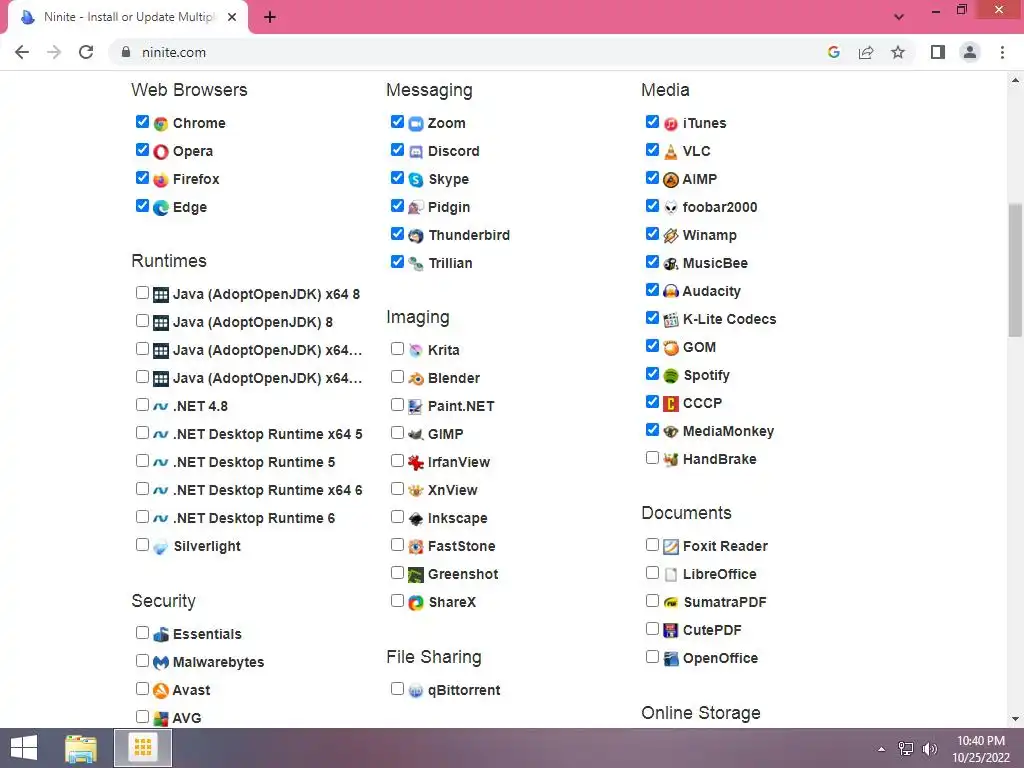Click the Google icon in address bar
This screenshot has width=1024, height=768.
pyautogui.click(x=834, y=52)
